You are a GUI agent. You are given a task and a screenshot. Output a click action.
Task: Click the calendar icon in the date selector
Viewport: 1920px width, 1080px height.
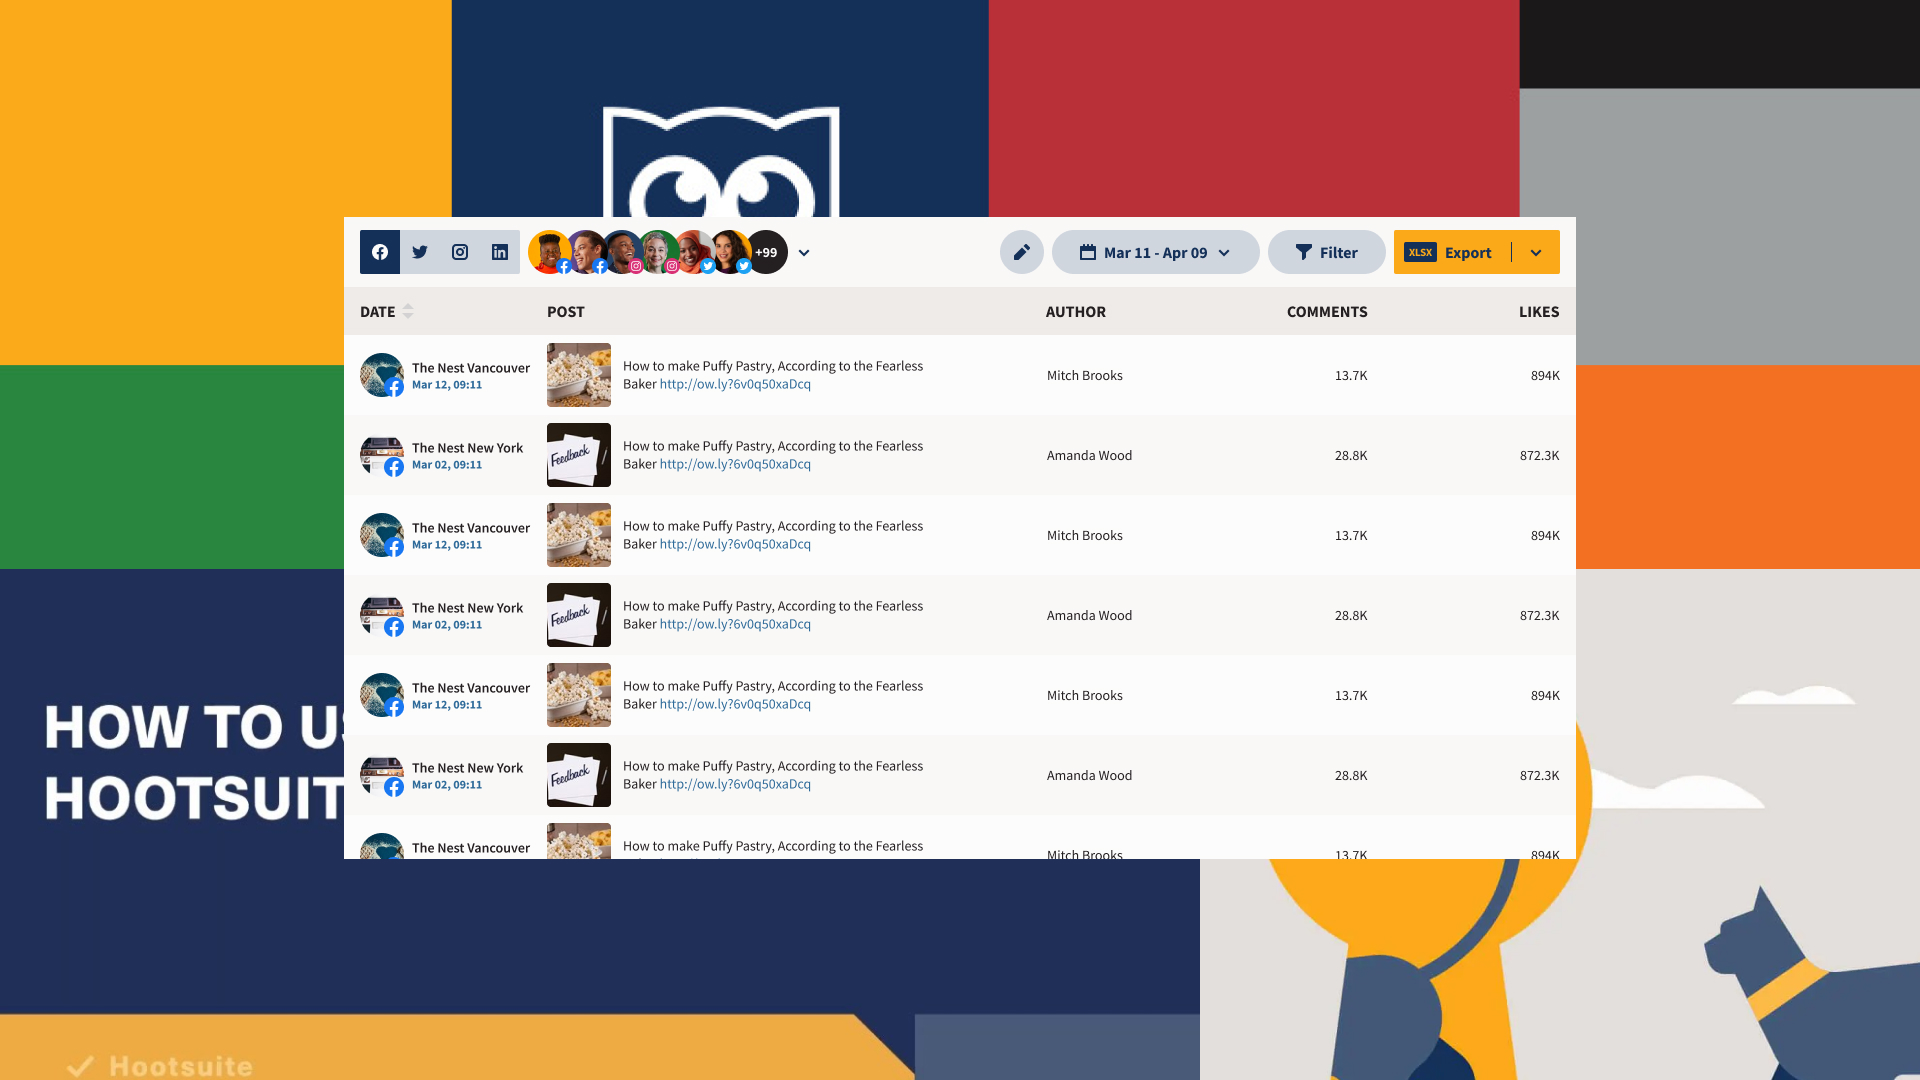point(1088,252)
